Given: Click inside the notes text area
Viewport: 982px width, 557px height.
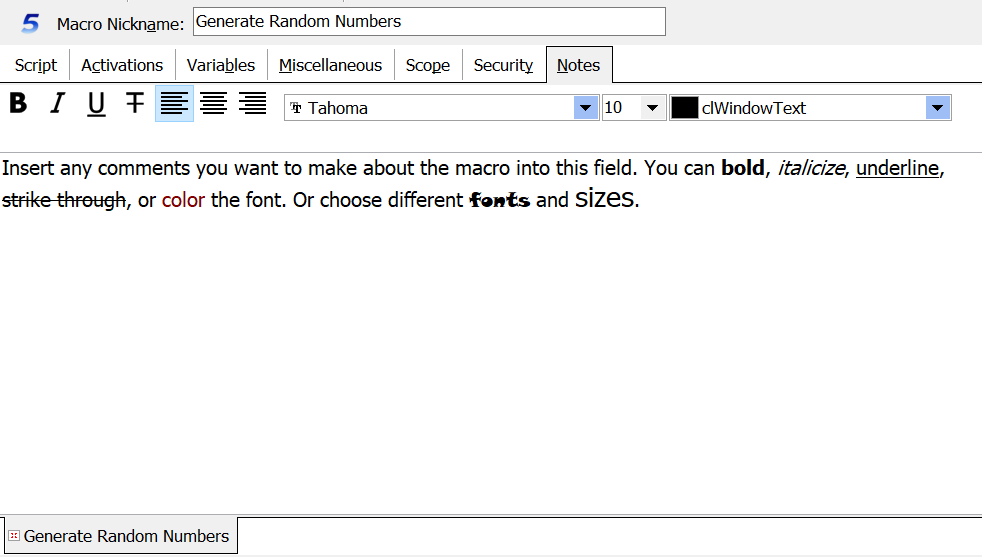Looking at the screenshot, I should [490, 350].
